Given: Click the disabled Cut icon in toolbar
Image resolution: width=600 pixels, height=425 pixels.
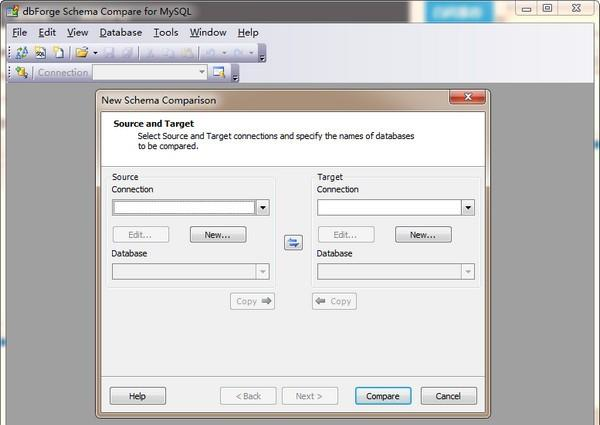Looking at the screenshot, I should coord(149,53).
